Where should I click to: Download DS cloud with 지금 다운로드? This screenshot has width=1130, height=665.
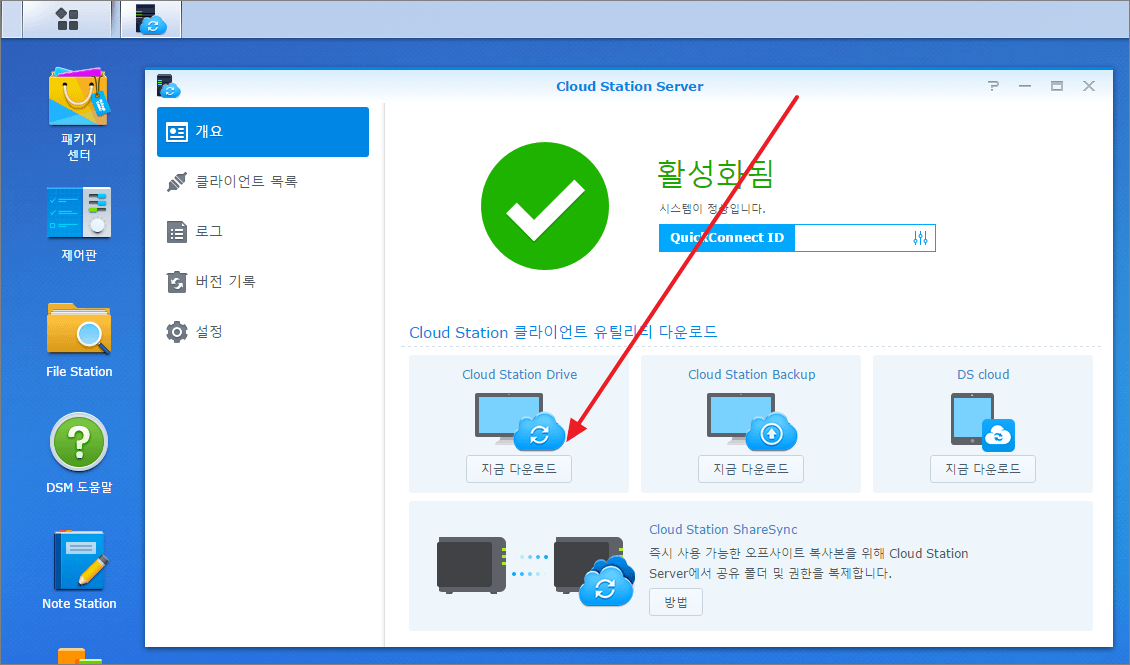coord(983,469)
